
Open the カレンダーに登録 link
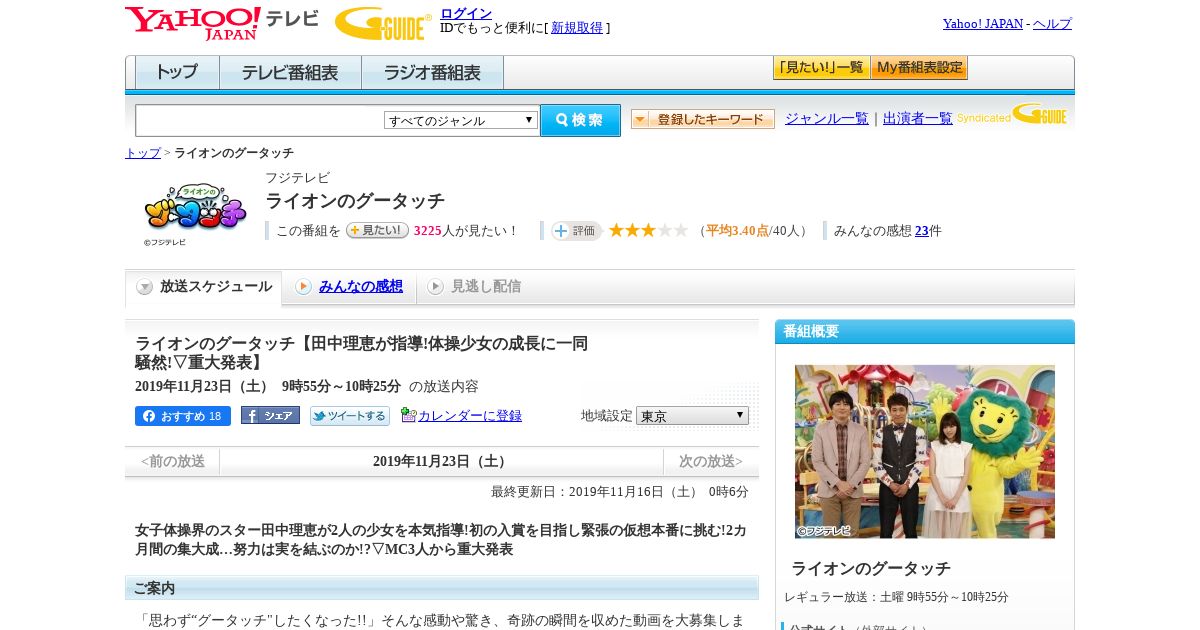[470, 416]
